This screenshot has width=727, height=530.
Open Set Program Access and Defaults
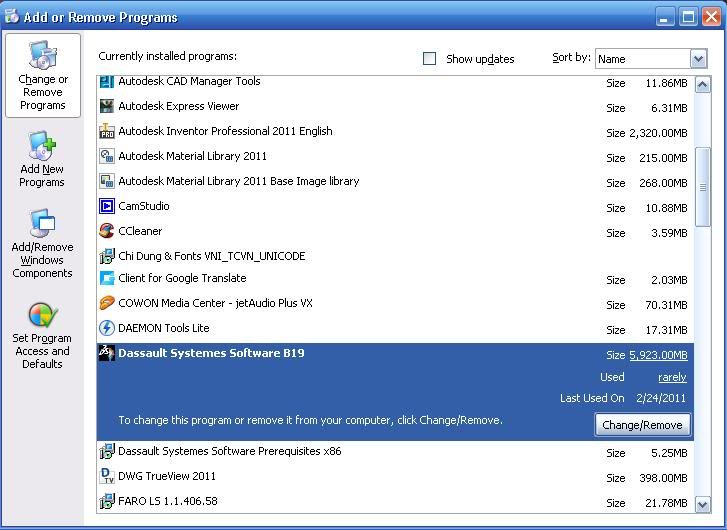tap(42, 335)
